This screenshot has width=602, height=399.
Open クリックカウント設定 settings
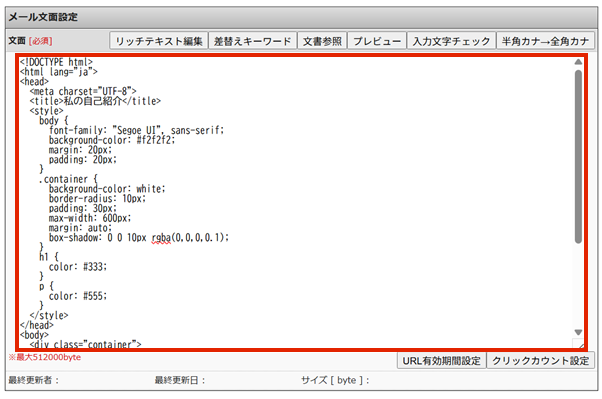541,361
